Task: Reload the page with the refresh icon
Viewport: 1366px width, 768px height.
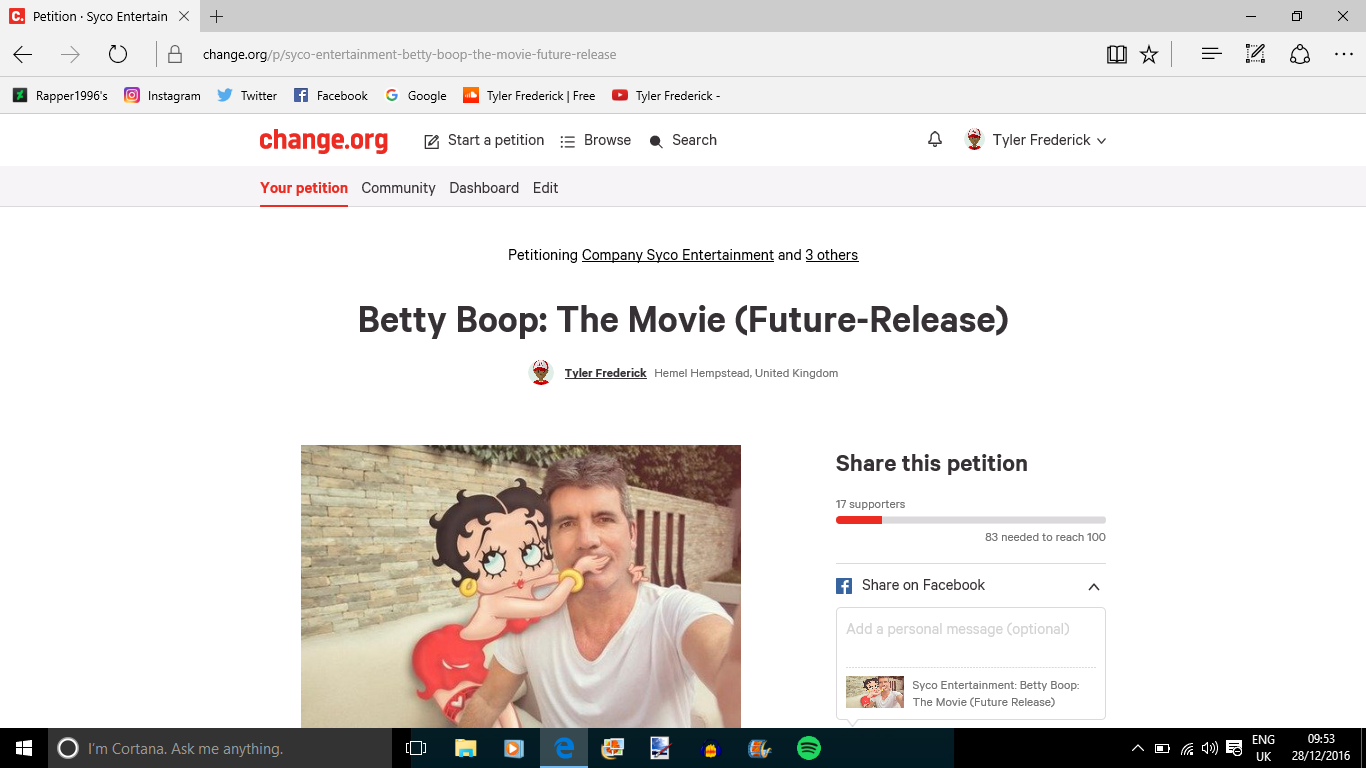Action: coord(118,55)
